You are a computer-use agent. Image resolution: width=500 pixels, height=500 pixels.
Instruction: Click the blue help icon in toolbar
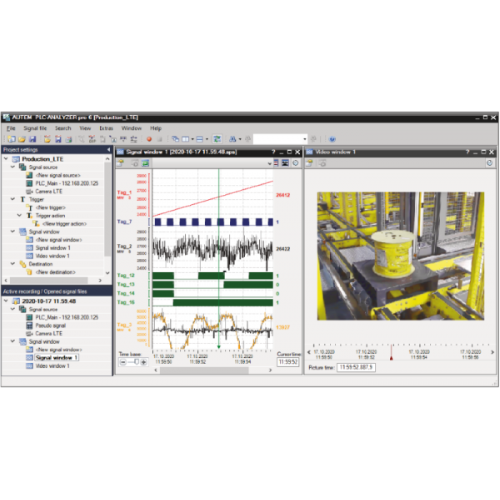tap(332, 139)
